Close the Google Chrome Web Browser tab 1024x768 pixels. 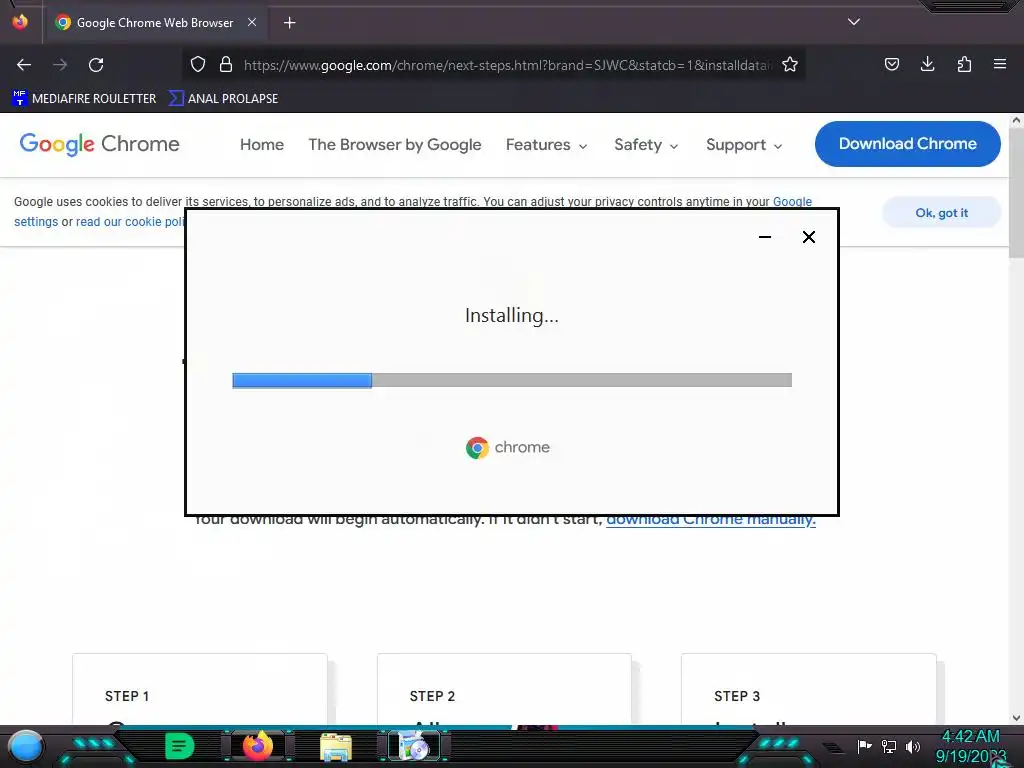(x=251, y=22)
